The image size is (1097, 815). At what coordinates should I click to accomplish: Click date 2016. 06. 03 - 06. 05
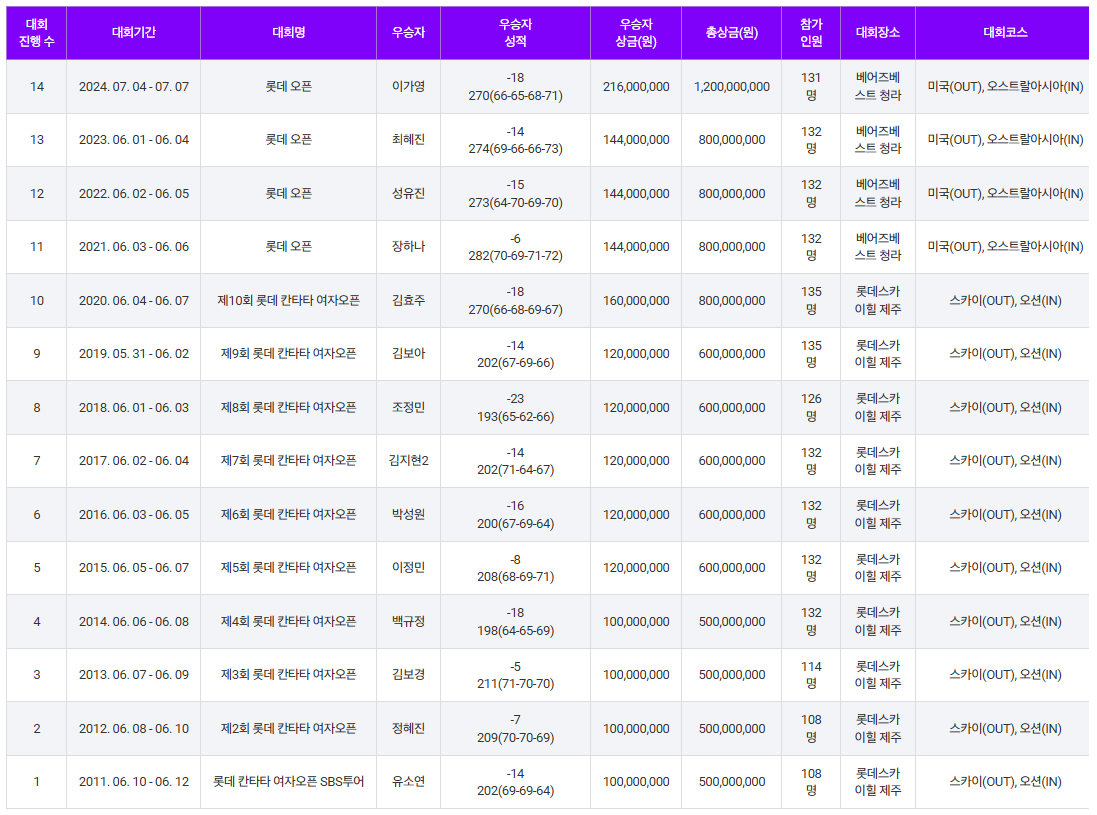134,515
